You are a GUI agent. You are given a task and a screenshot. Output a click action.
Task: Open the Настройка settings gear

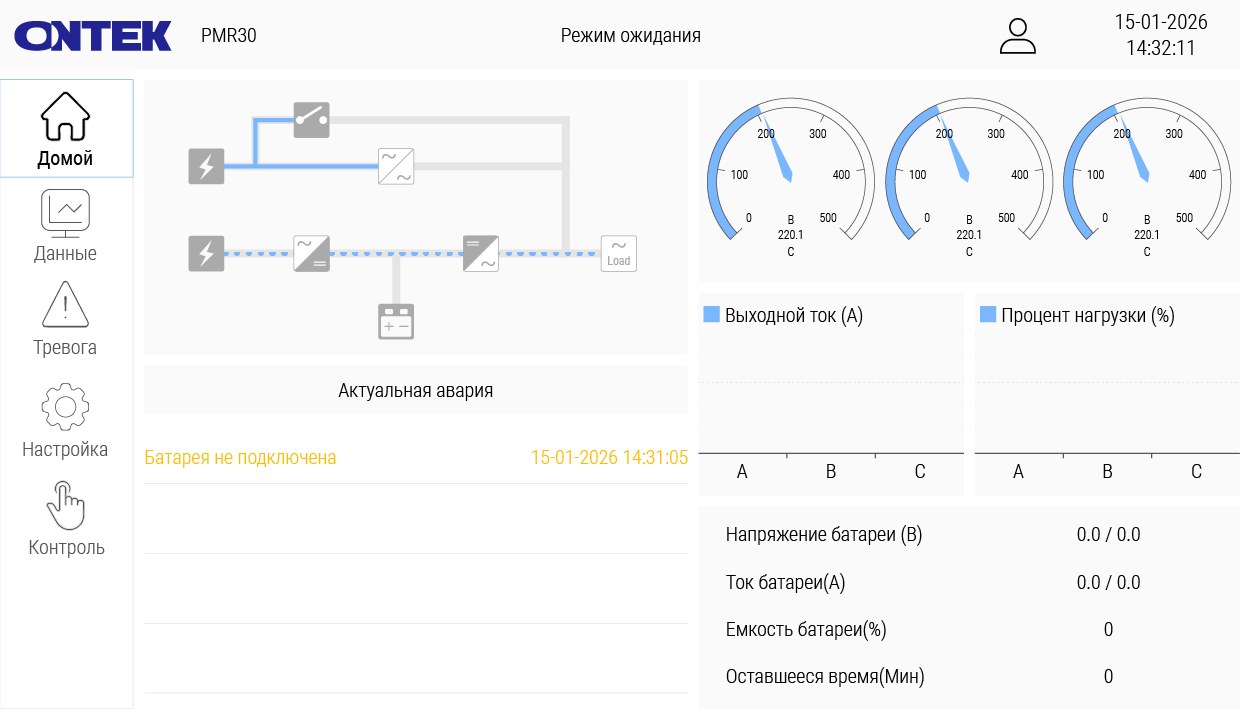click(x=66, y=421)
